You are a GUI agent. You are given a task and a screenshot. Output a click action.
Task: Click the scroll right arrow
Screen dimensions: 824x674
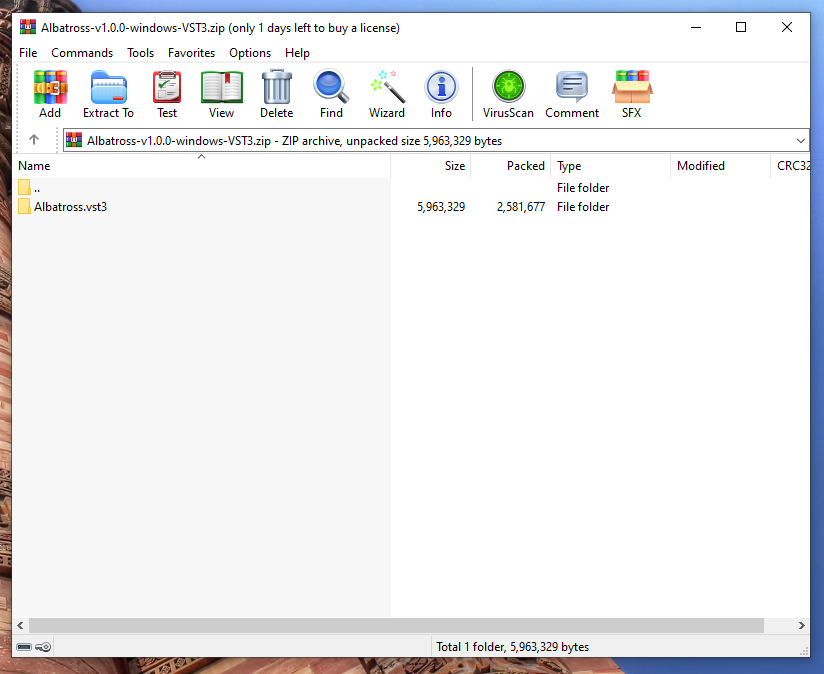click(x=801, y=625)
